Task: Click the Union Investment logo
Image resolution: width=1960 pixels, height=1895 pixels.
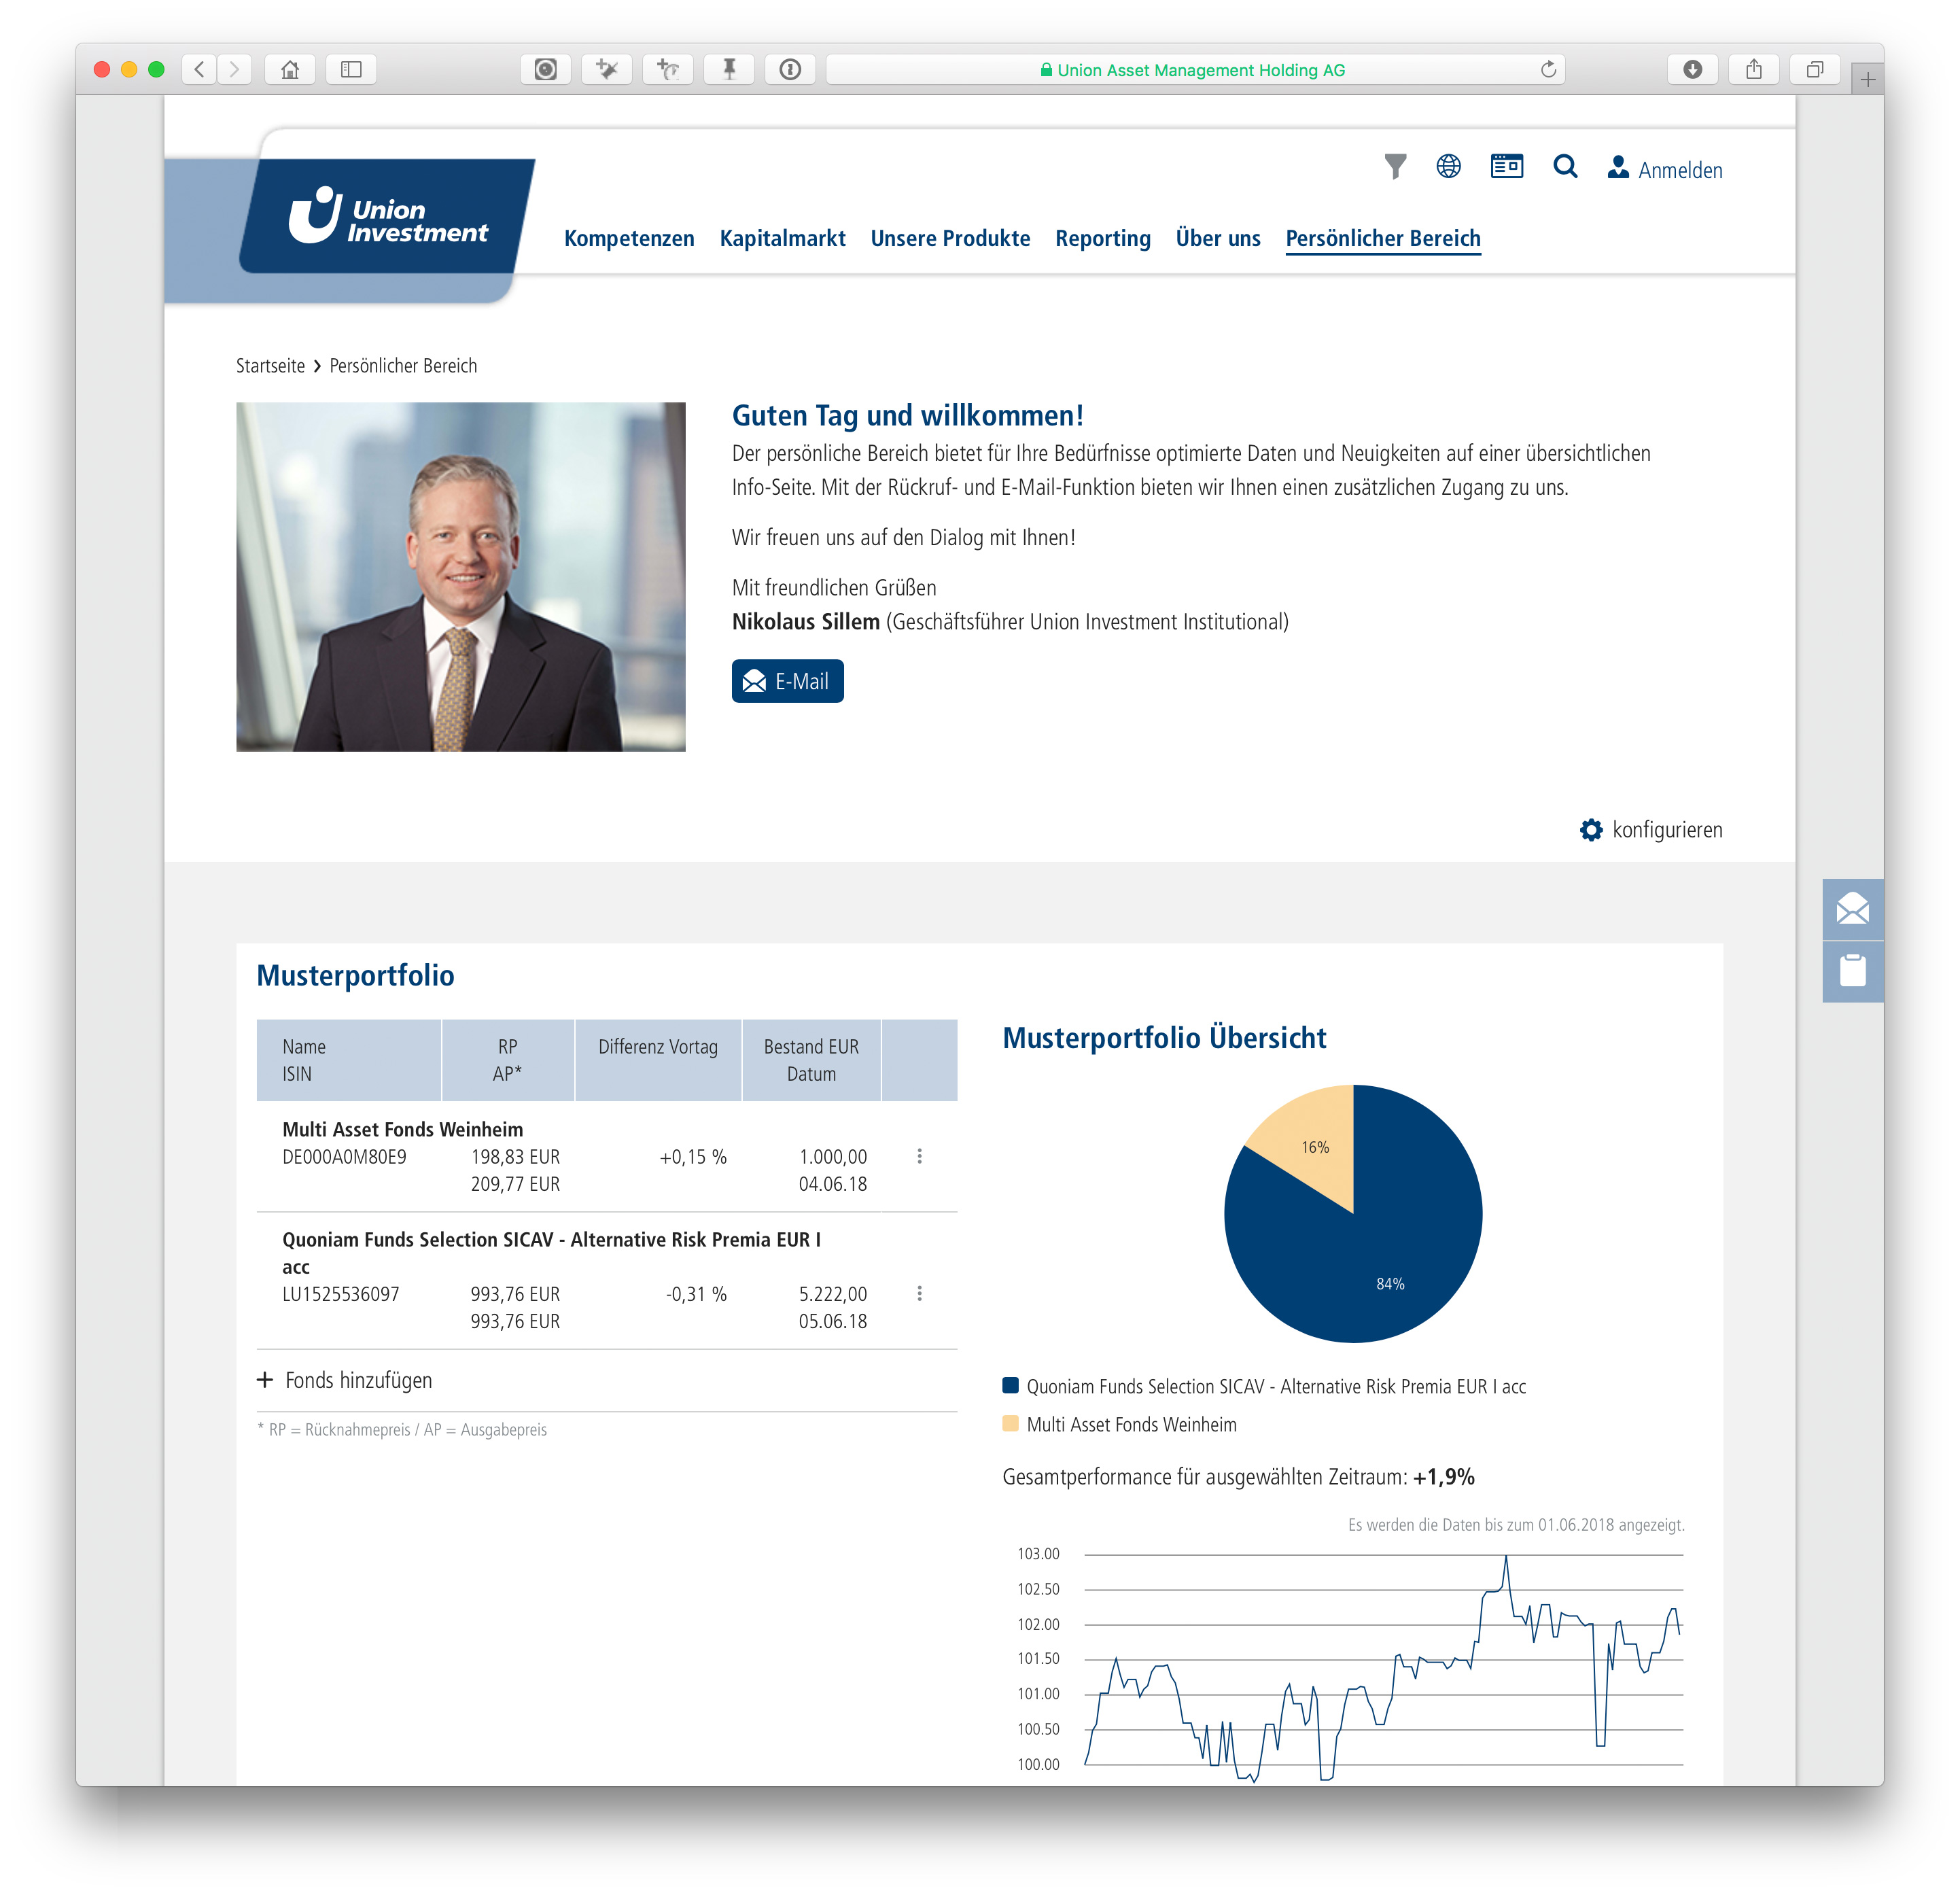Action: [x=388, y=217]
